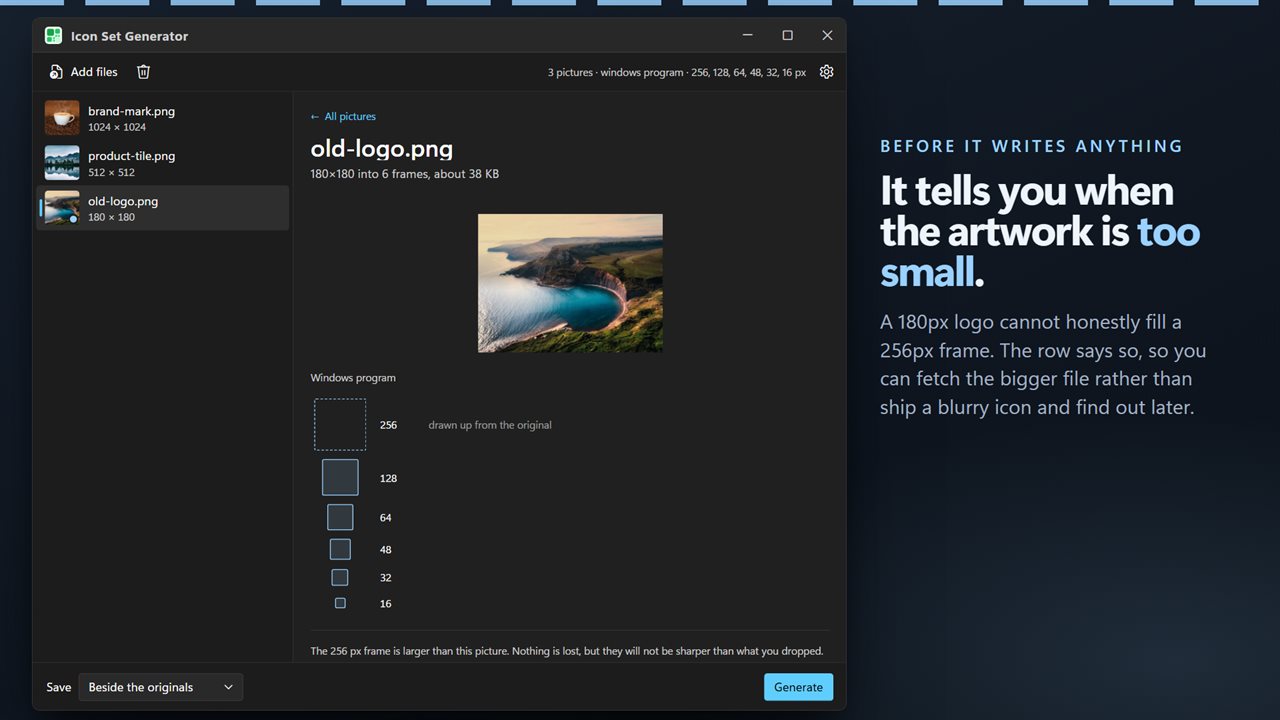Click the 16 frame preview box

coord(340,603)
